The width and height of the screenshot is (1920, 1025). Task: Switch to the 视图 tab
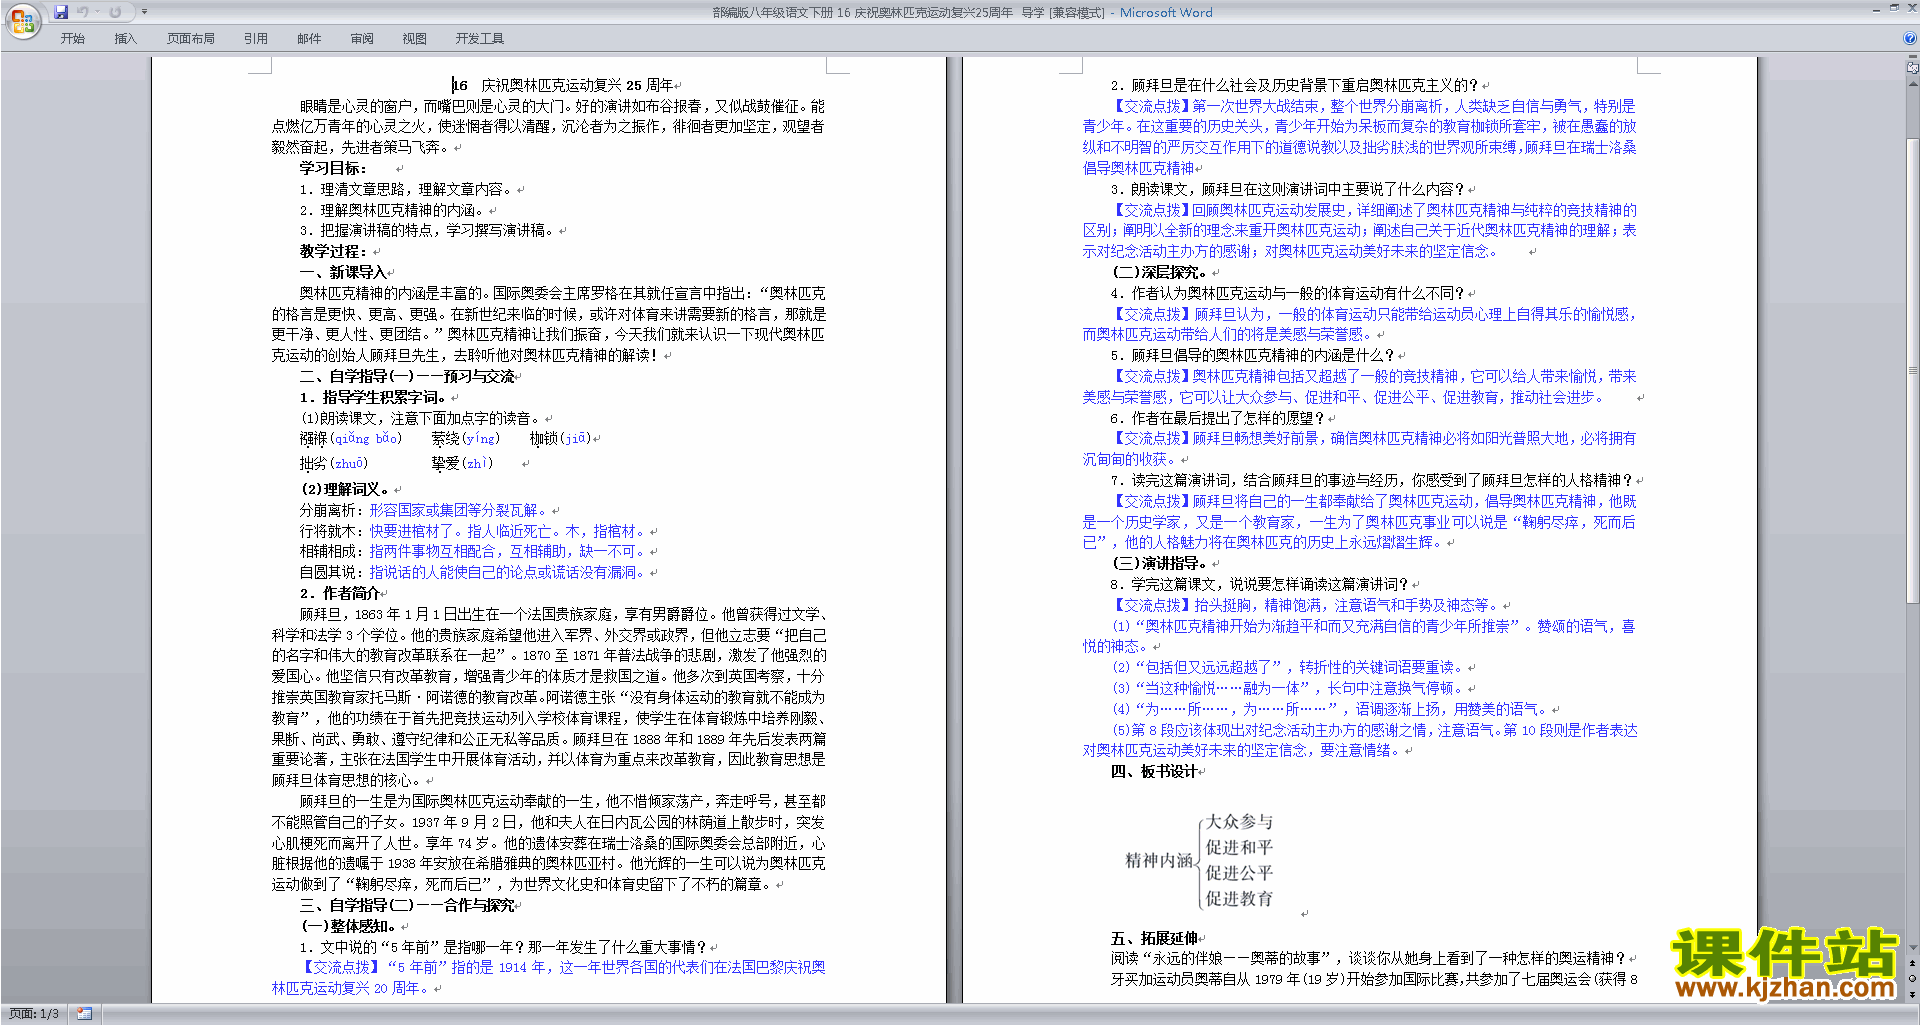pyautogui.click(x=414, y=39)
